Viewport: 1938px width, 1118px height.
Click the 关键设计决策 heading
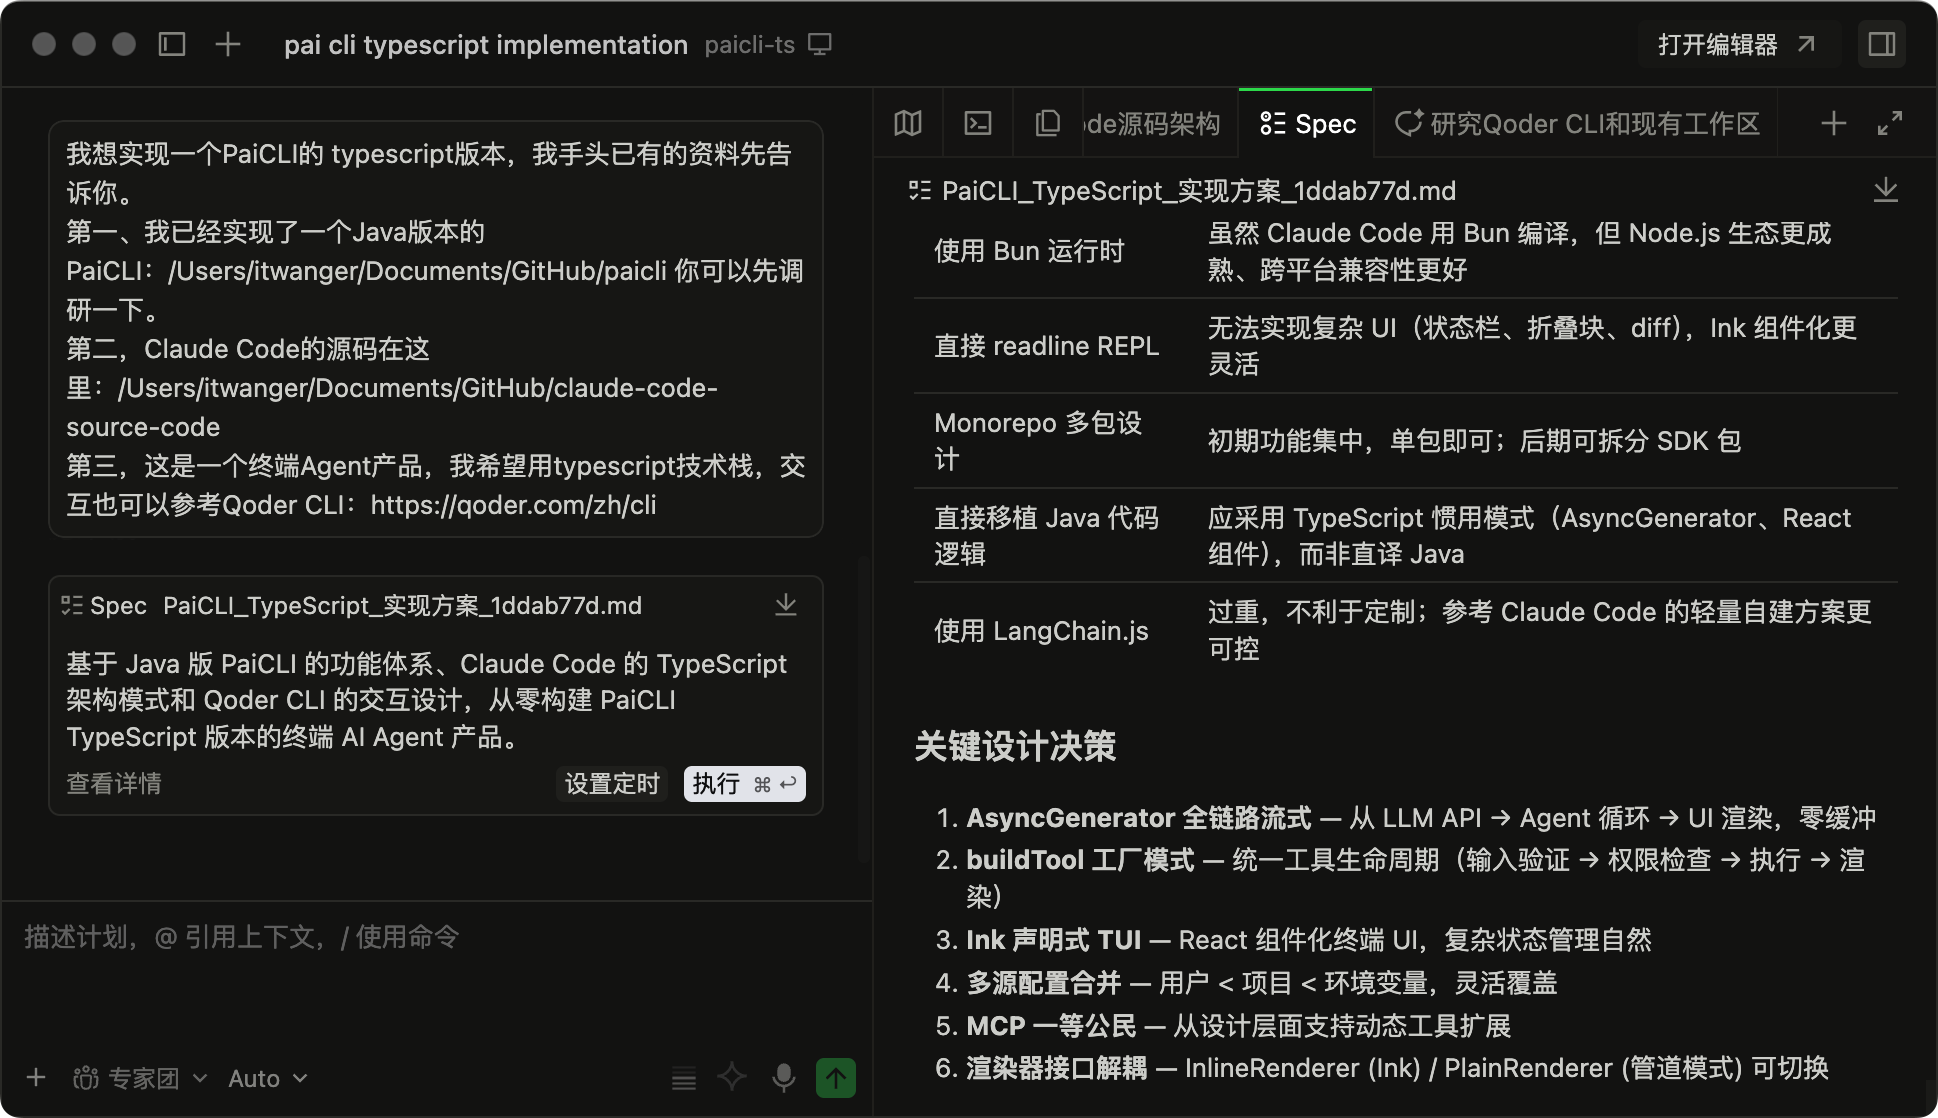point(1015,746)
